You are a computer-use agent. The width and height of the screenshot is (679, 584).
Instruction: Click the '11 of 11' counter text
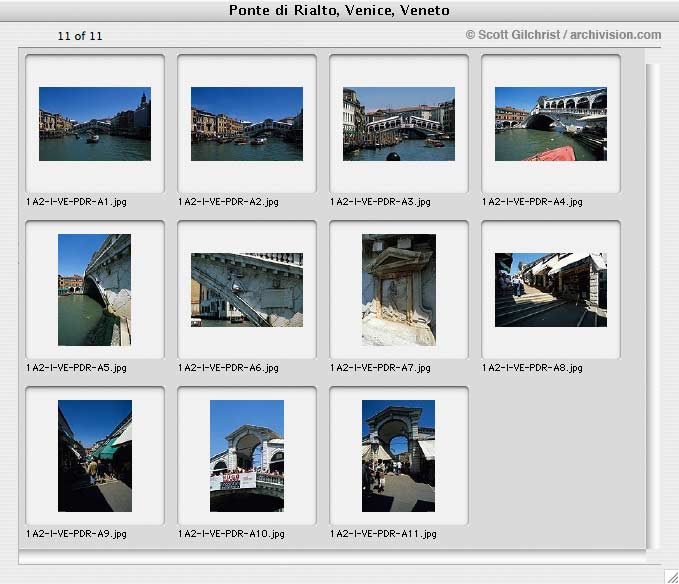click(x=80, y=36)
